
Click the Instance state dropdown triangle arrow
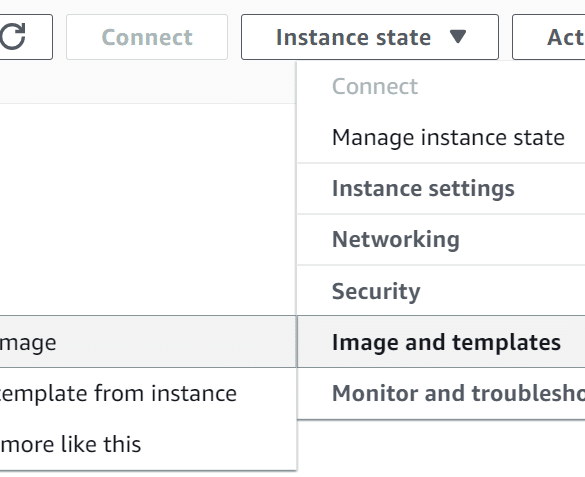pos(458,36)
